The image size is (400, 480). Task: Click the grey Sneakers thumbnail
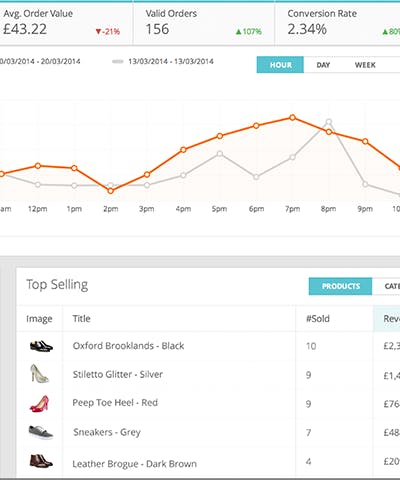click(41, 432)
